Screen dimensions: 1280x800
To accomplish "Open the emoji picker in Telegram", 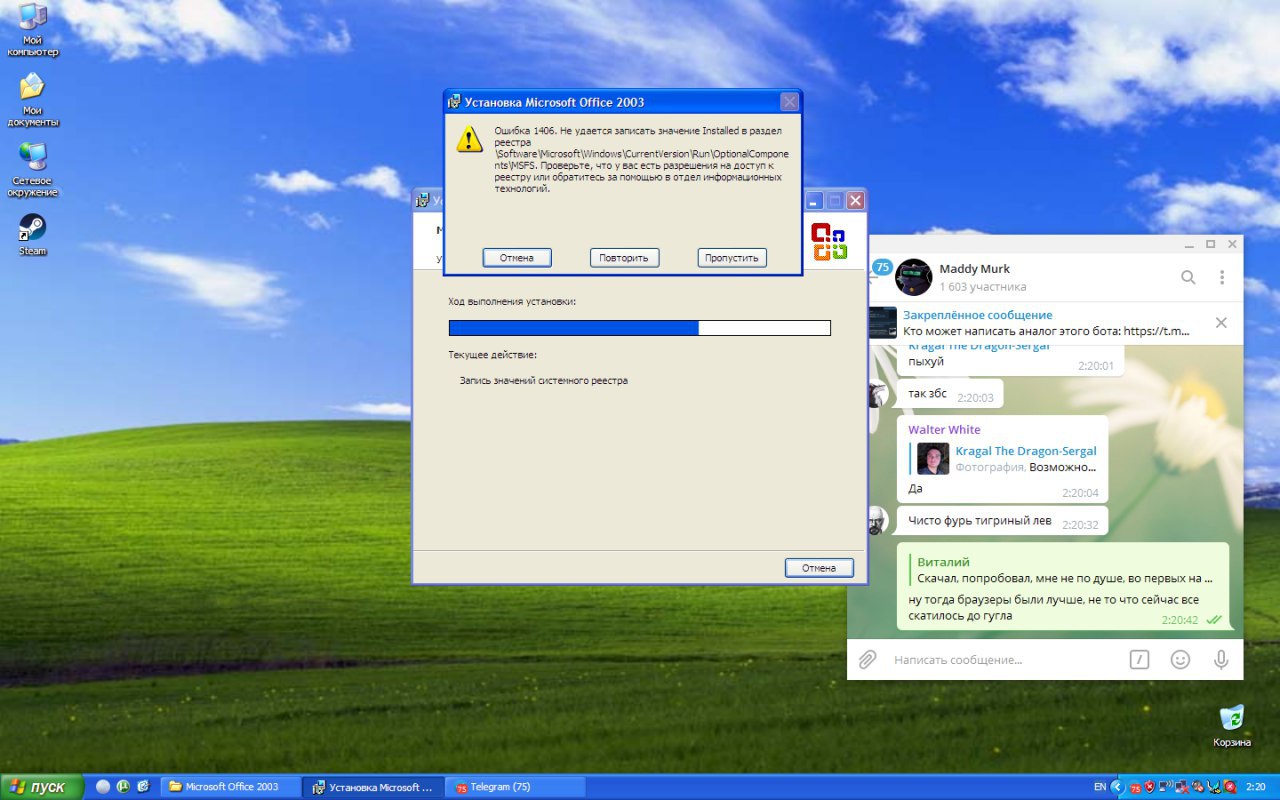I will click(1180, 660).
